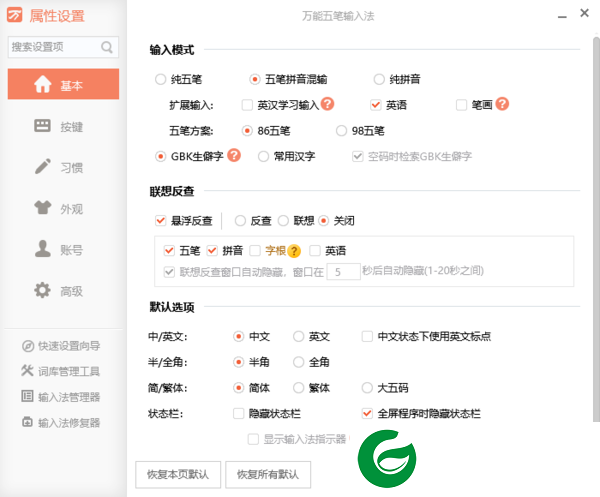Click the compass icon beside 快速设置向导
The image size is (600, 497).
click(x=28, y=346)
